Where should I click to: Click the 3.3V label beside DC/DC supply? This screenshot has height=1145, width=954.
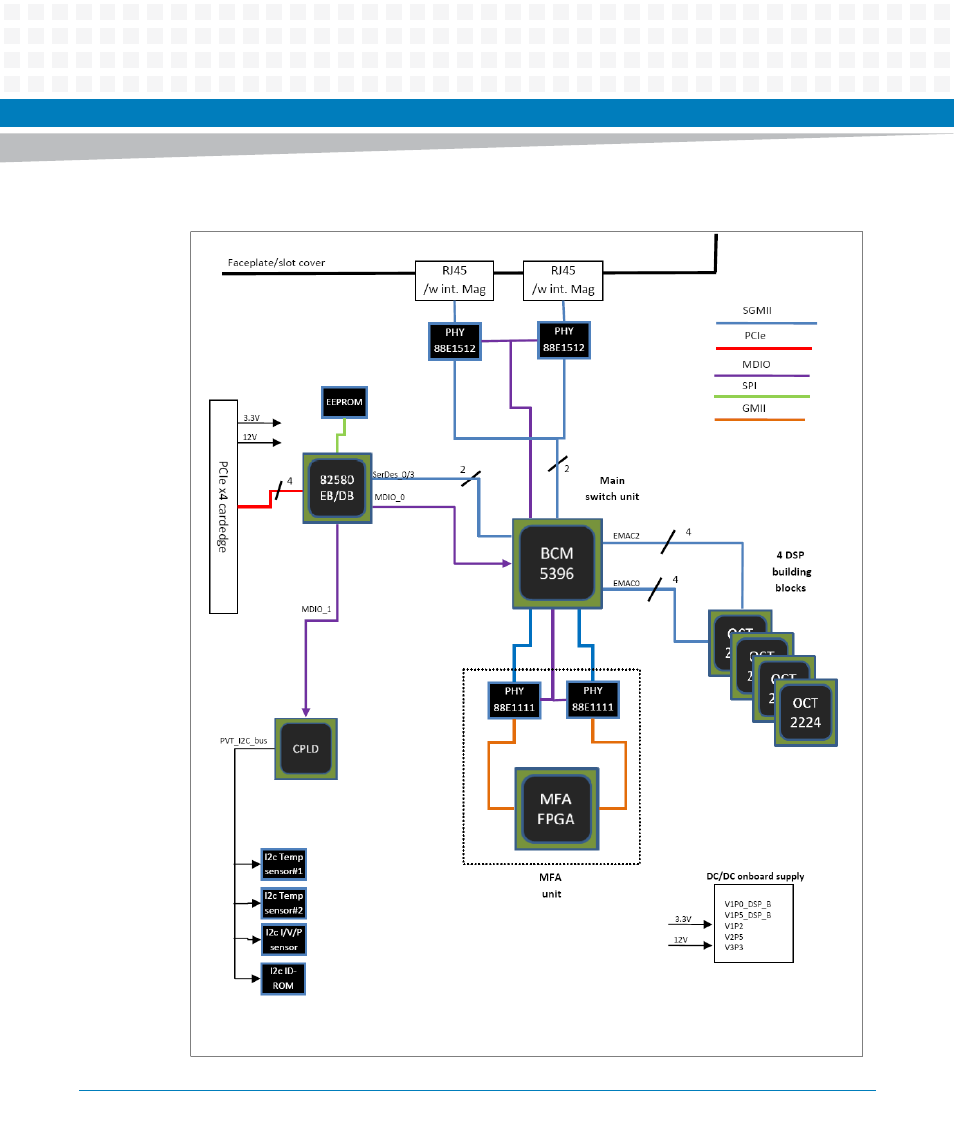click(683, 919)
